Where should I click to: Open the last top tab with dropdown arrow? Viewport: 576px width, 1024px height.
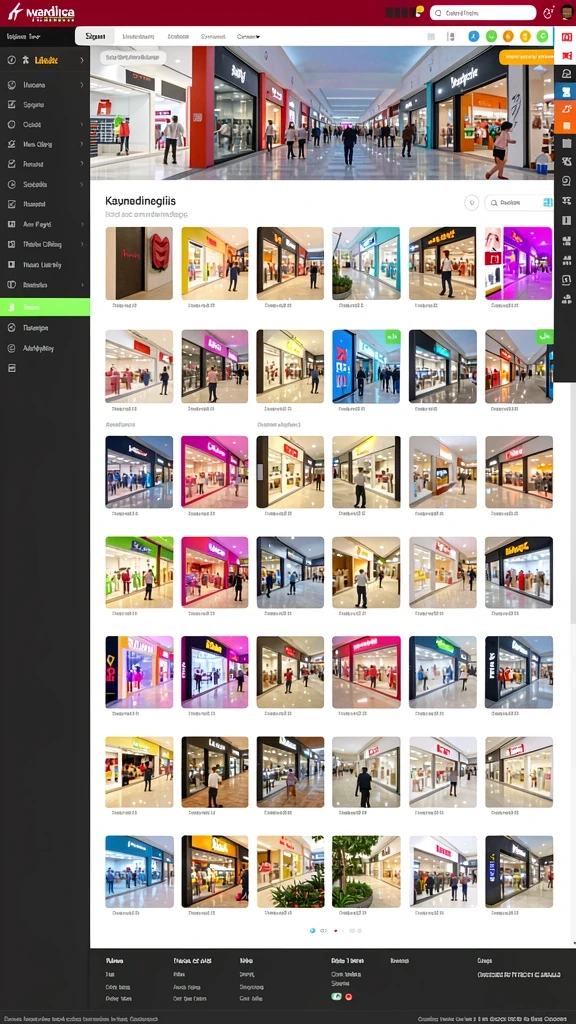coord(248,37)
